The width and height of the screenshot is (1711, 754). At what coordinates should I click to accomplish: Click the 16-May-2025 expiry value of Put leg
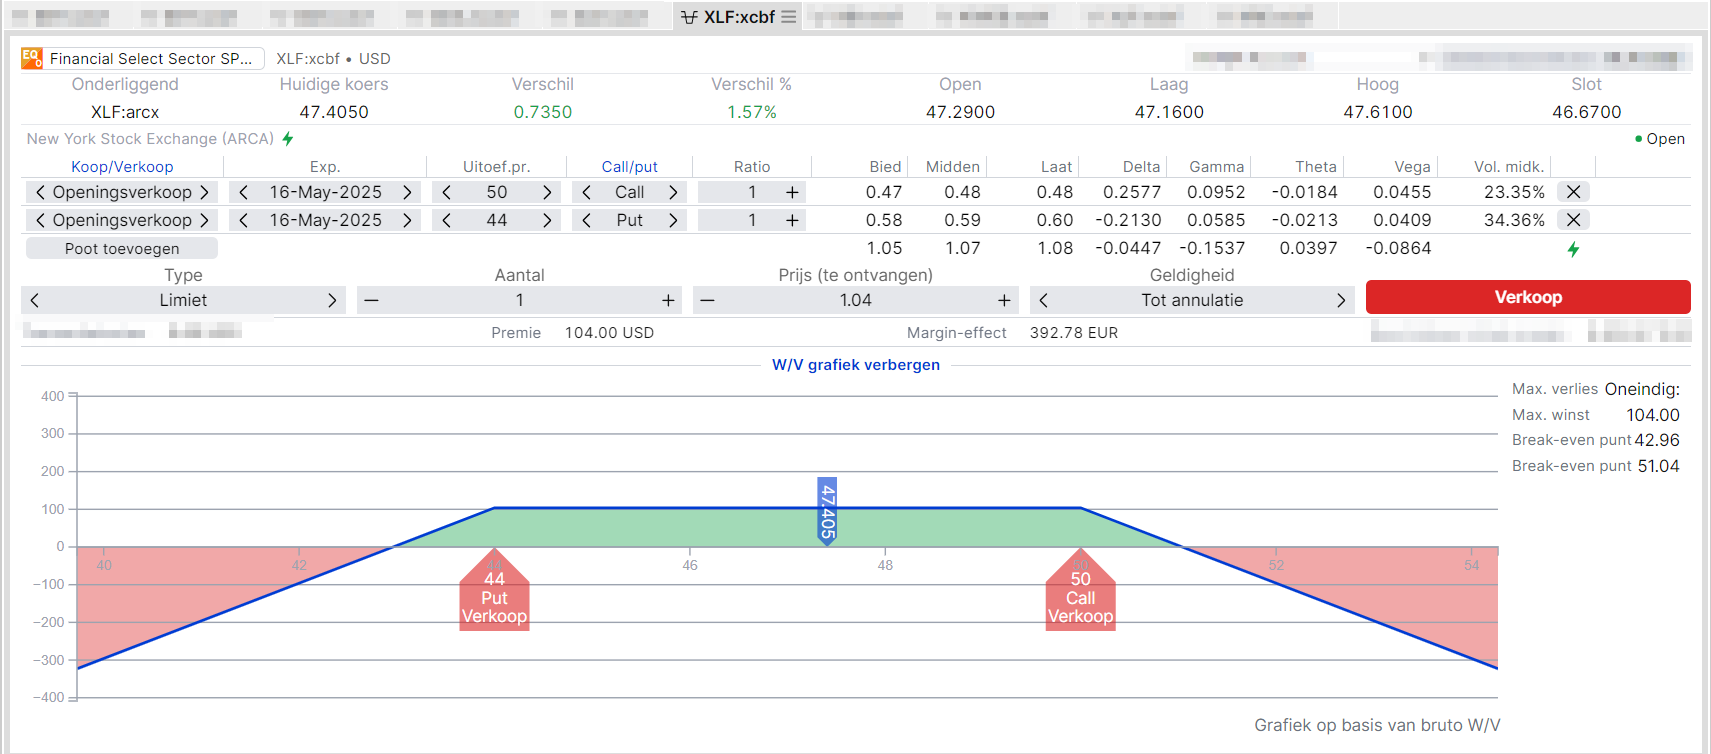click(x=325, y=220)
